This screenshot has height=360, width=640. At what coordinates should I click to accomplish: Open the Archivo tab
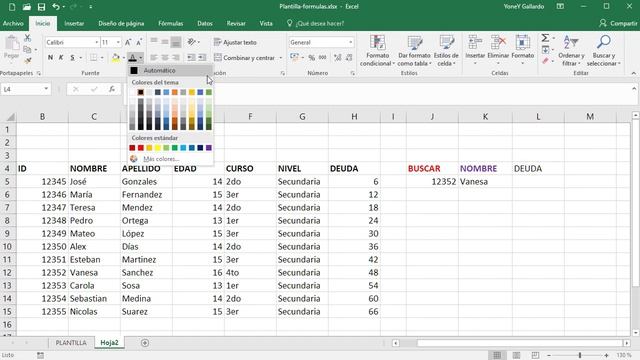13,24
